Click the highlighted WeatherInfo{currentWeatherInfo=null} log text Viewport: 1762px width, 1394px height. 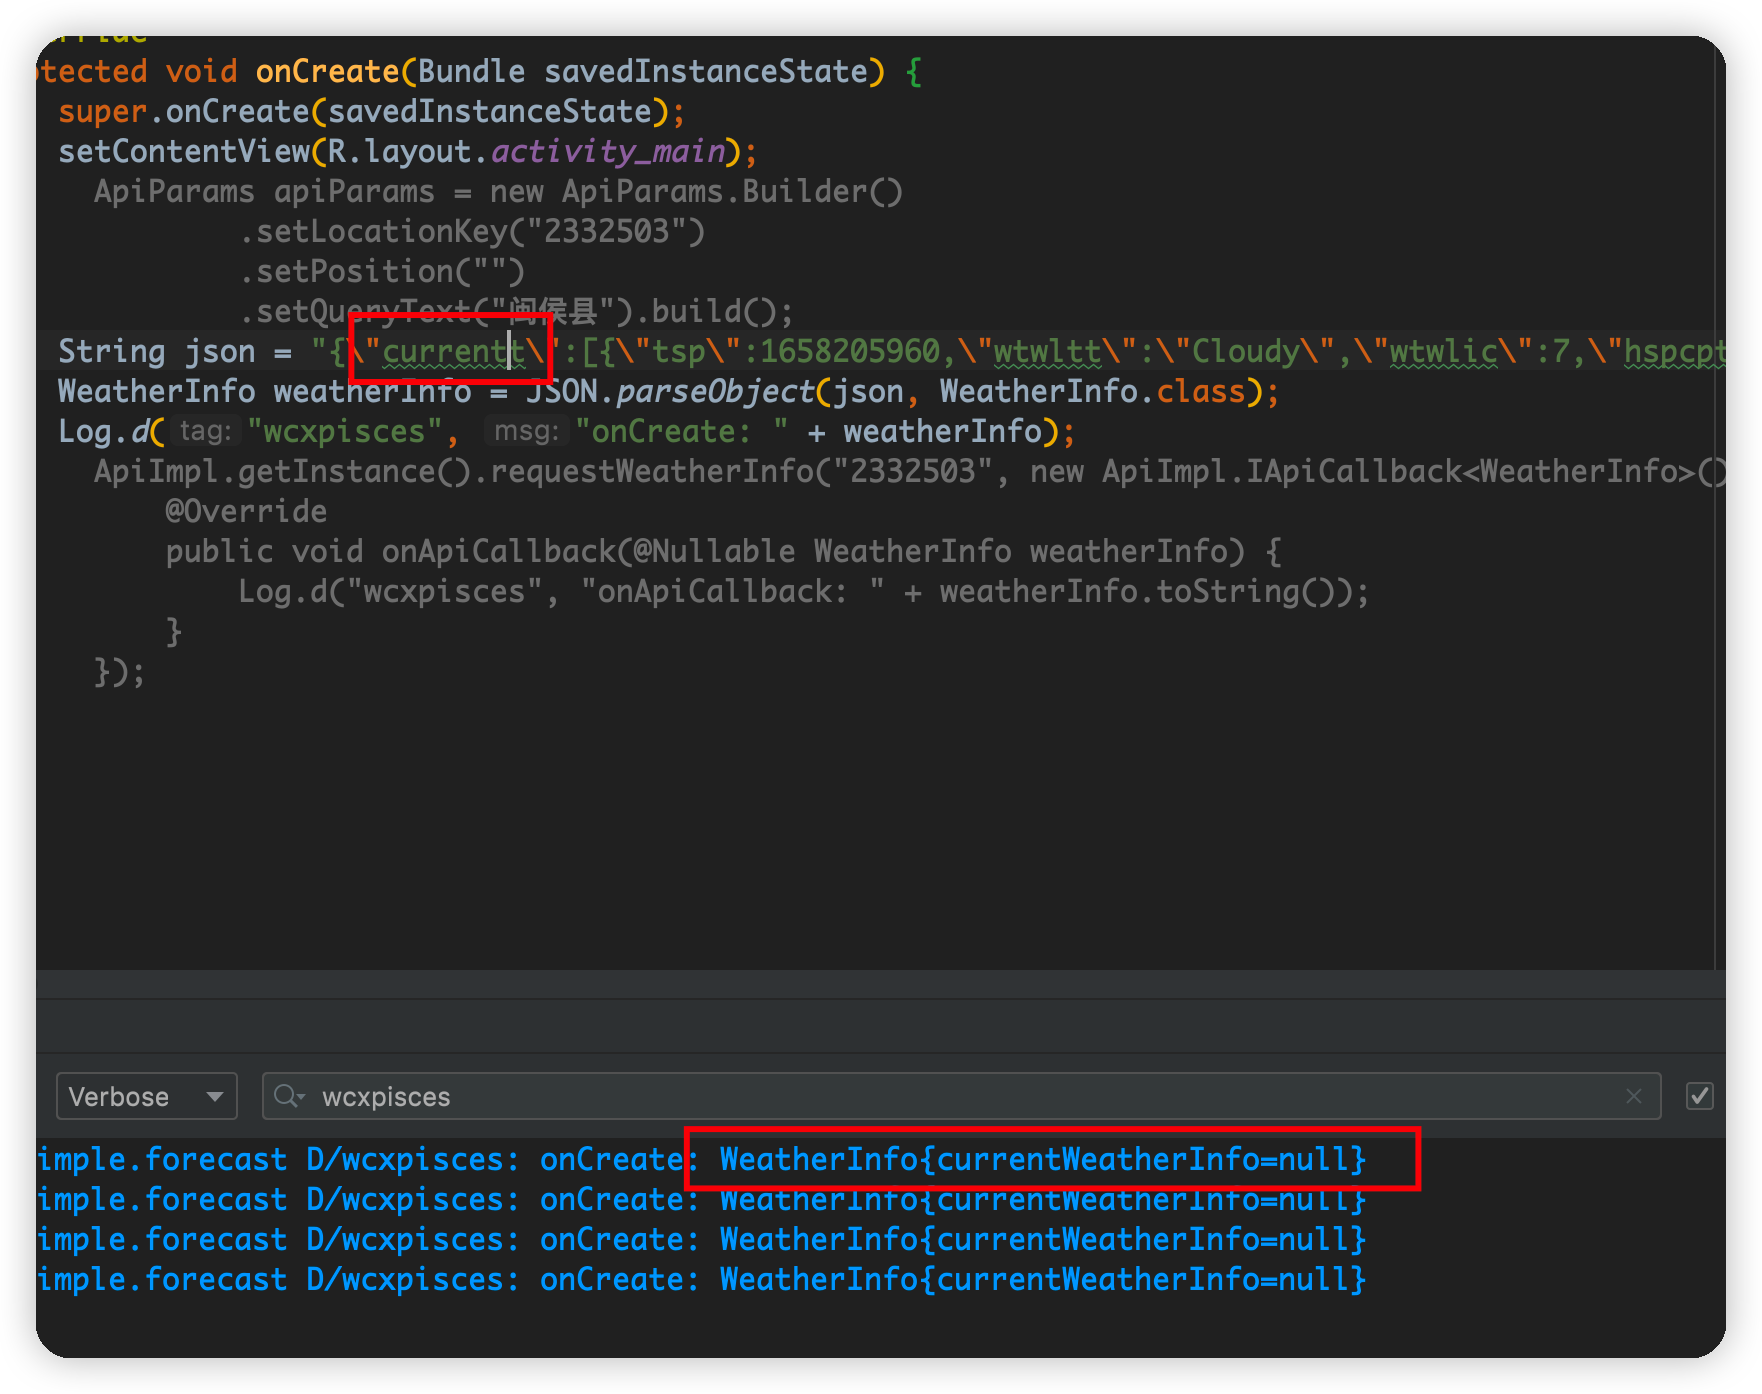pyautogui.click(x=1040, y=1159)
